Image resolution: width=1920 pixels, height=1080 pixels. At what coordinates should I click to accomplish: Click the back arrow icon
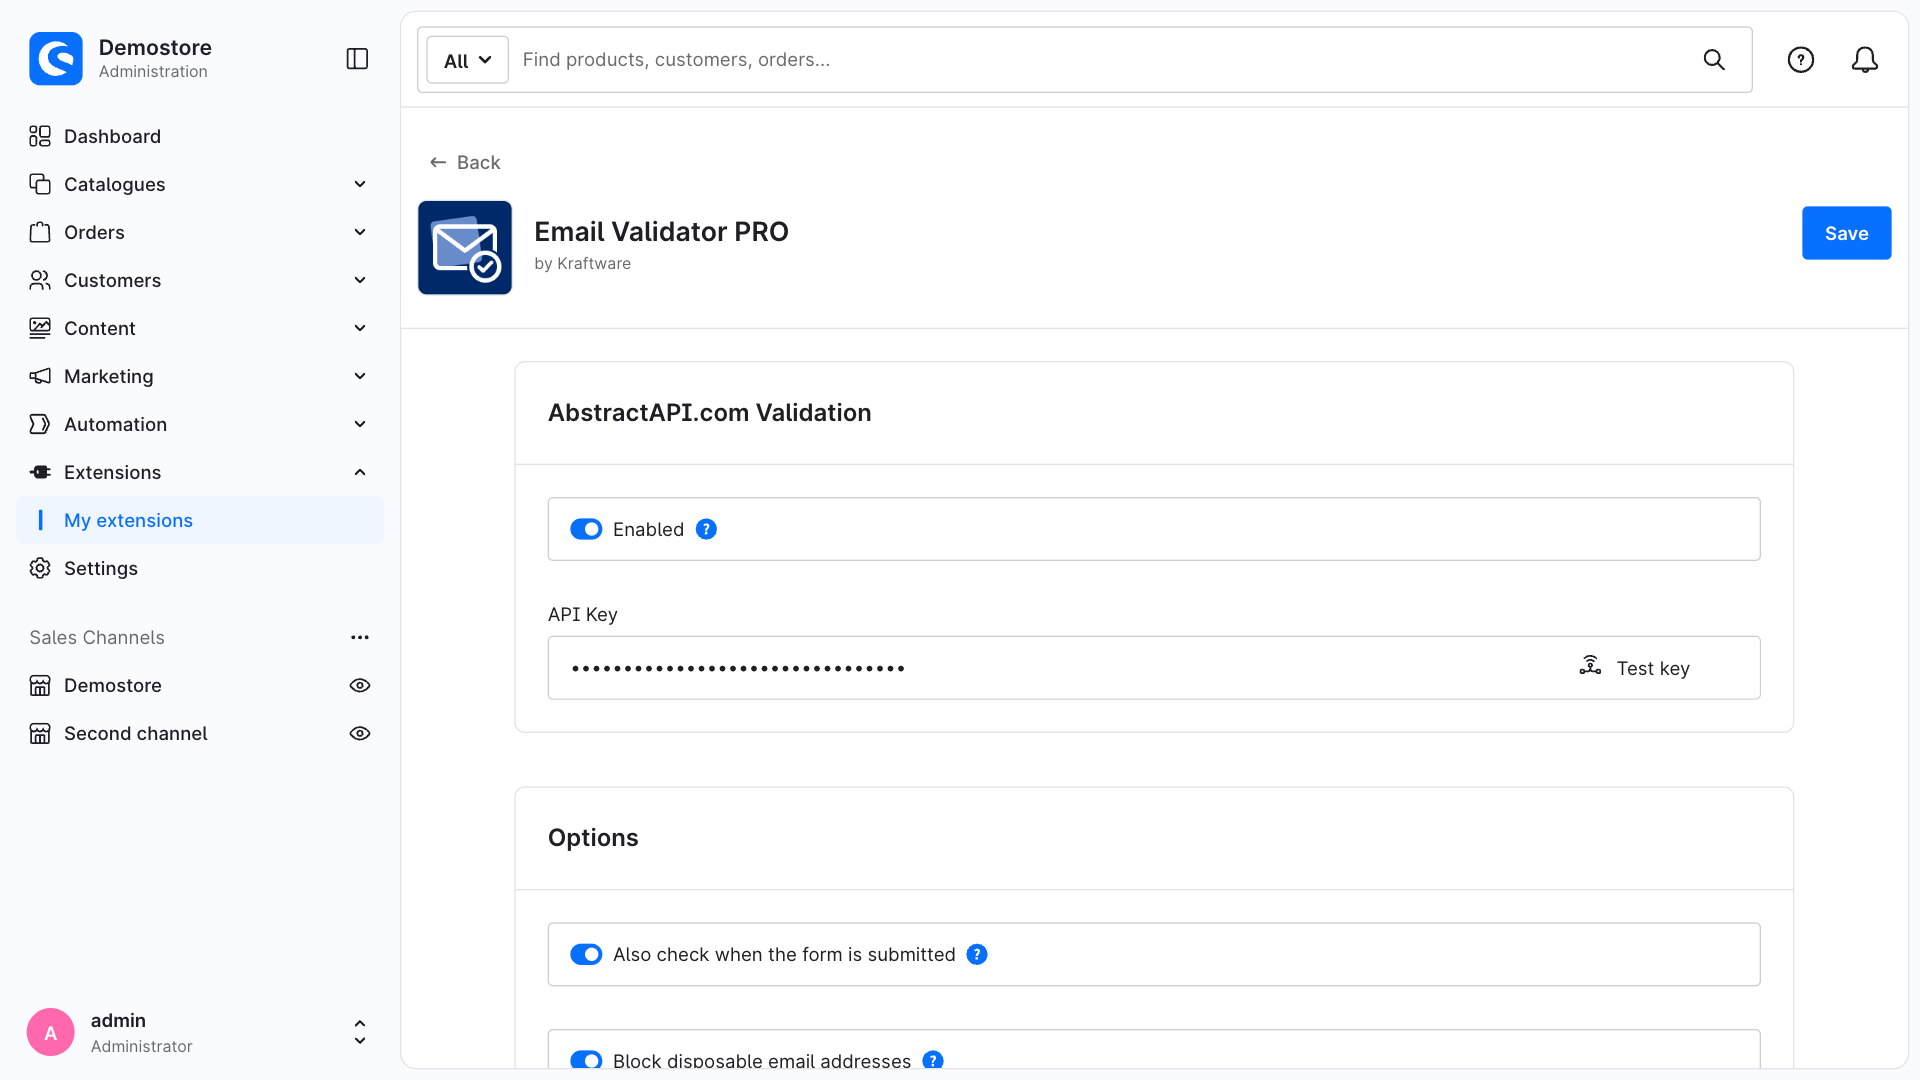[438, 162]
